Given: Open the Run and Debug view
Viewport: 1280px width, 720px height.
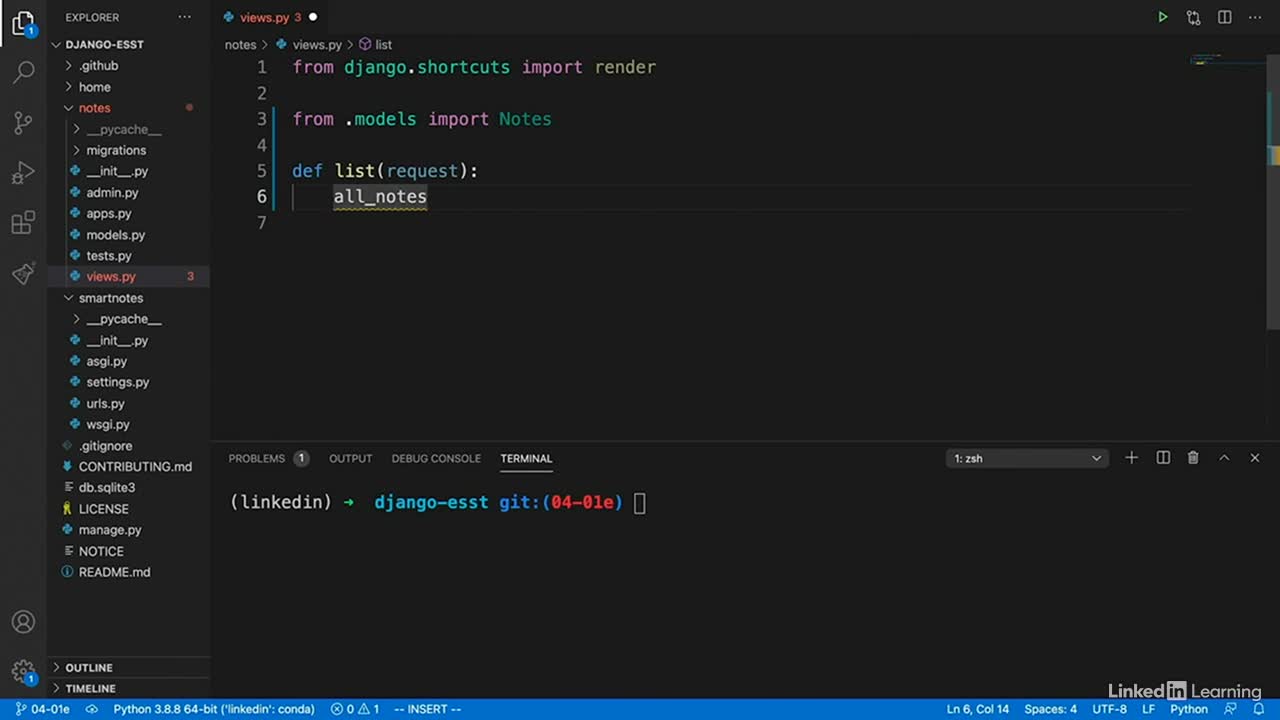Looking at the screenshot, I should (23, 173).
